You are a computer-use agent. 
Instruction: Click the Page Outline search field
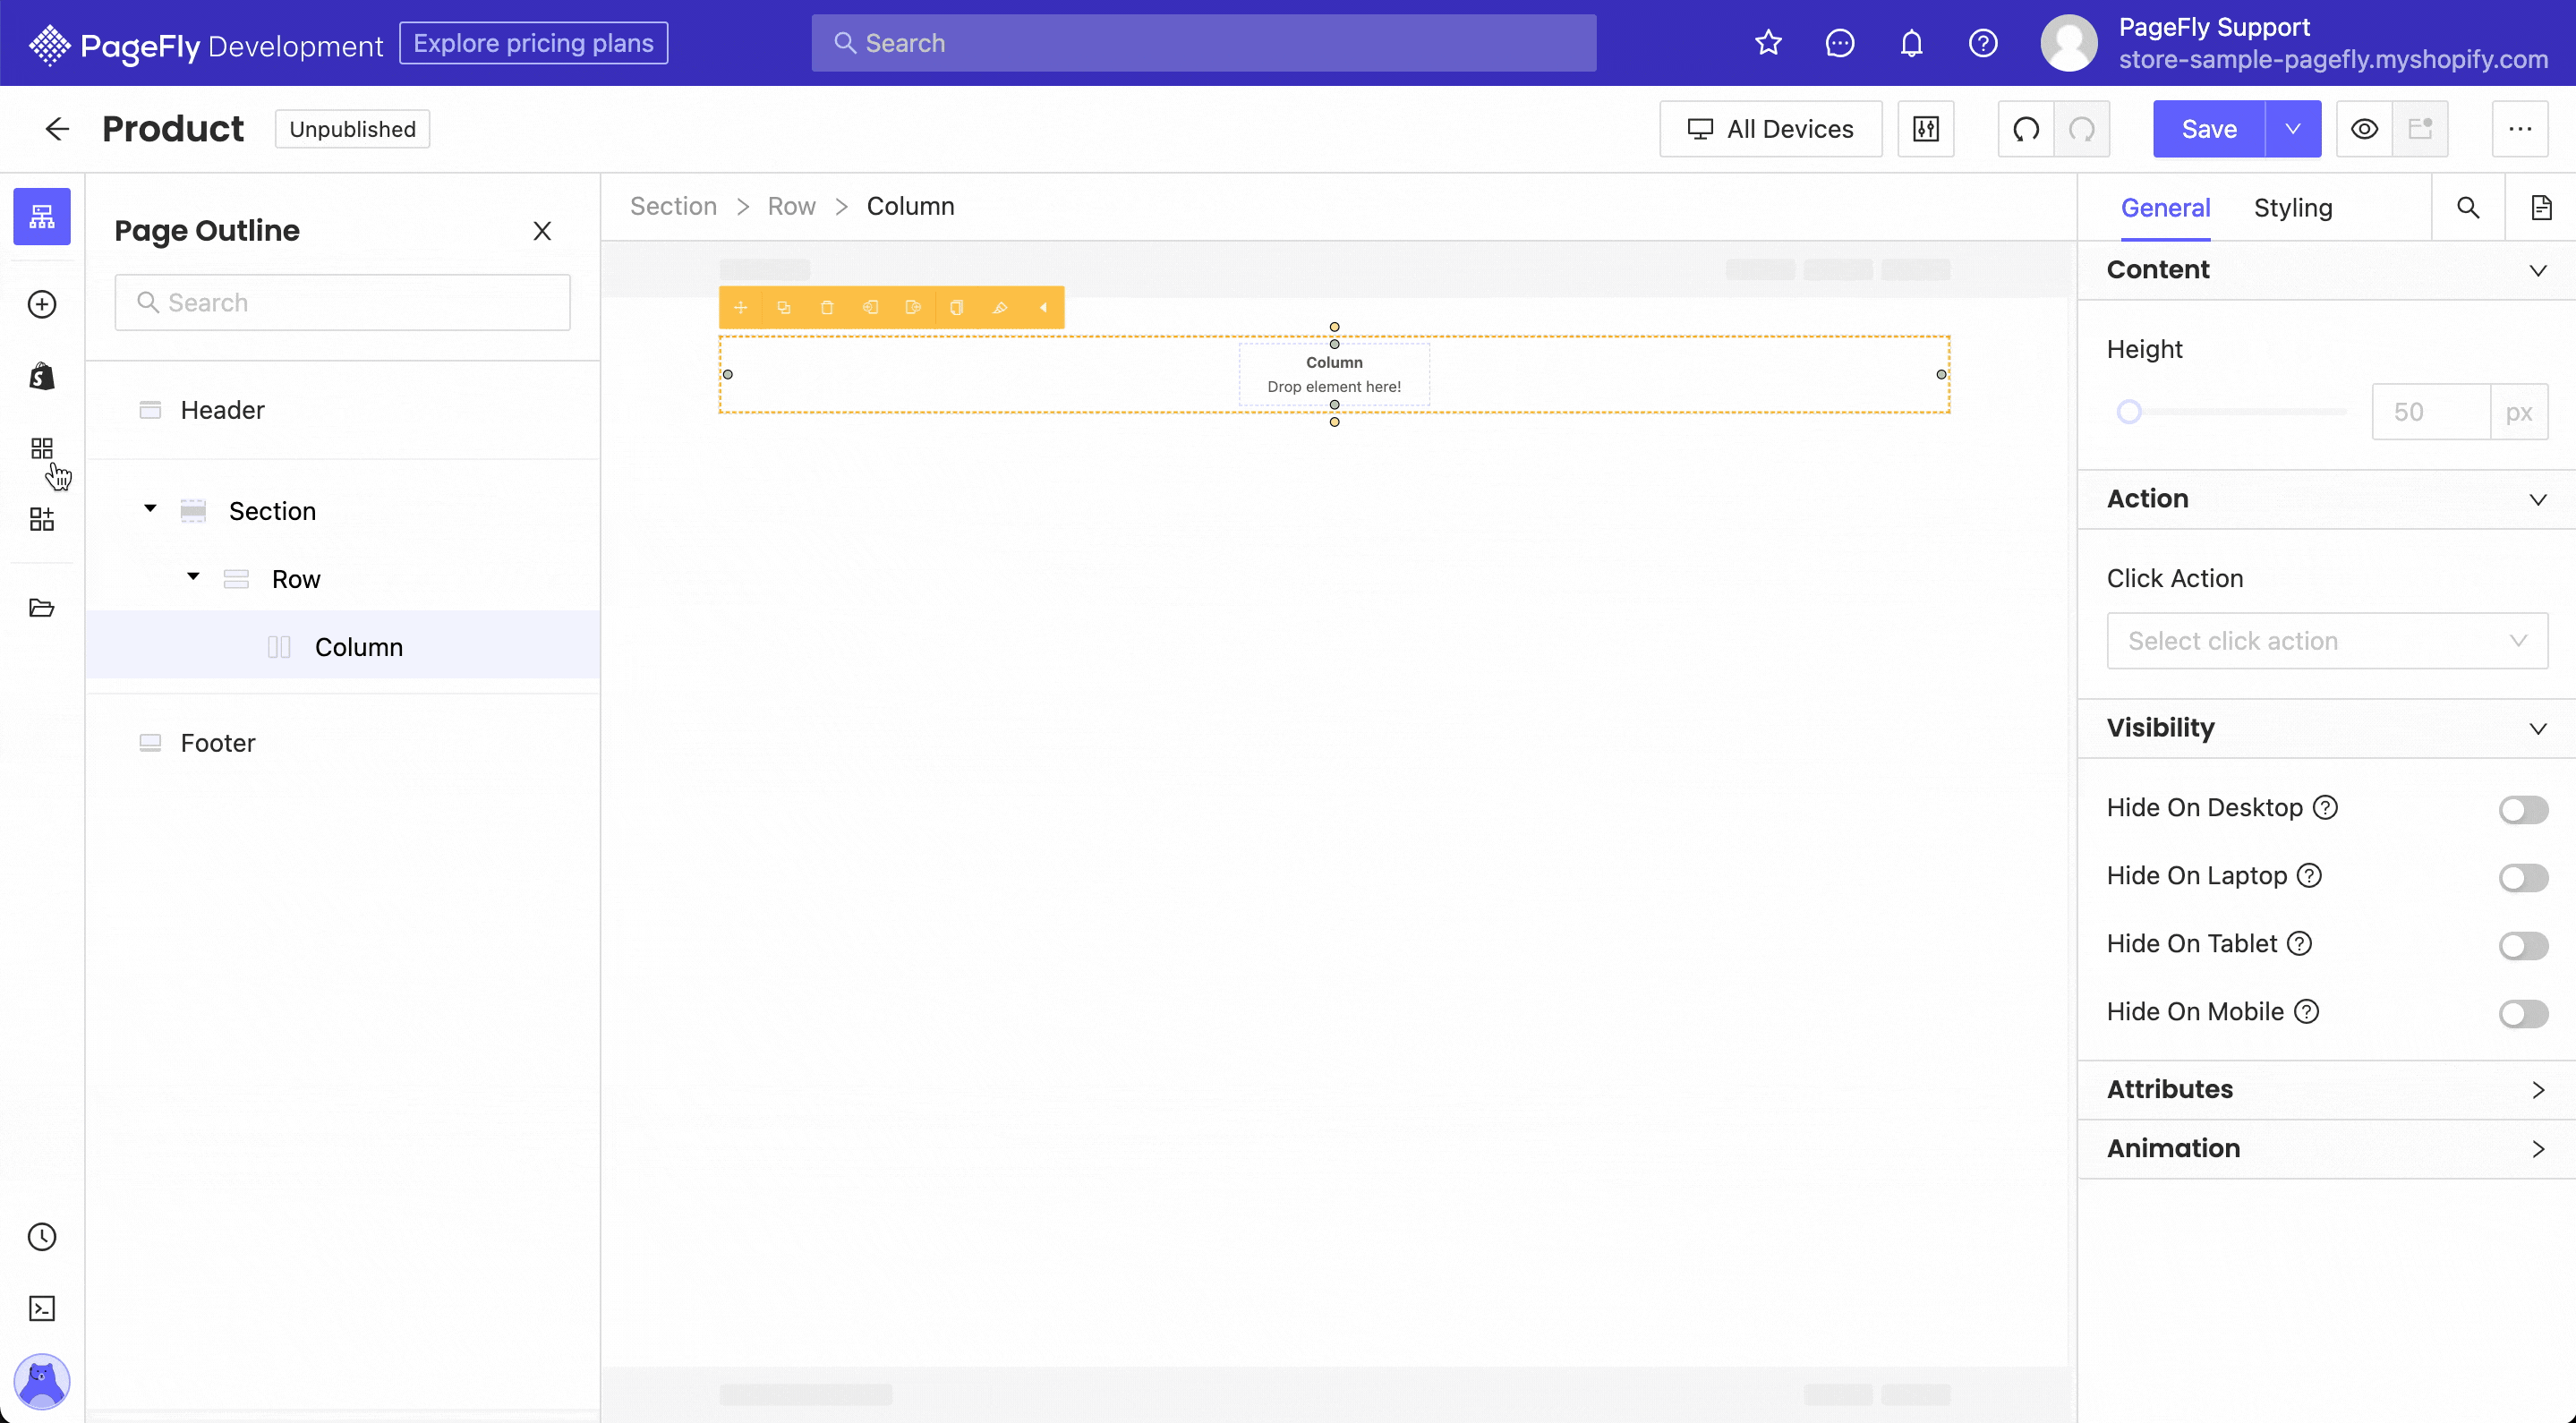click(343, 303)
